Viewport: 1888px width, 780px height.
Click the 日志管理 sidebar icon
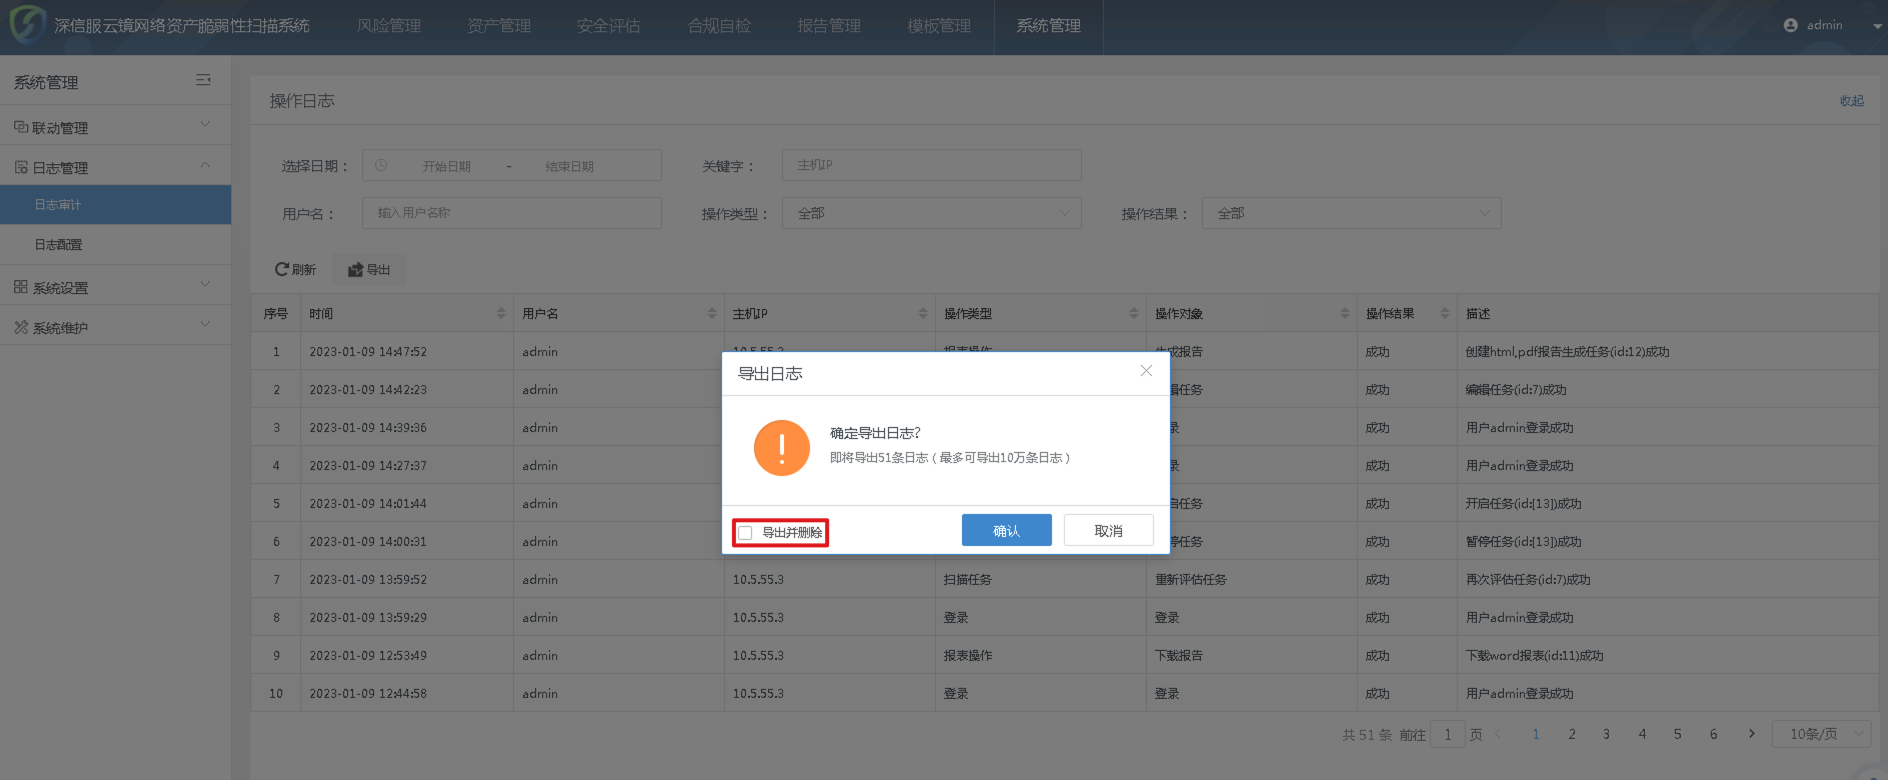(x=21, y=167)
